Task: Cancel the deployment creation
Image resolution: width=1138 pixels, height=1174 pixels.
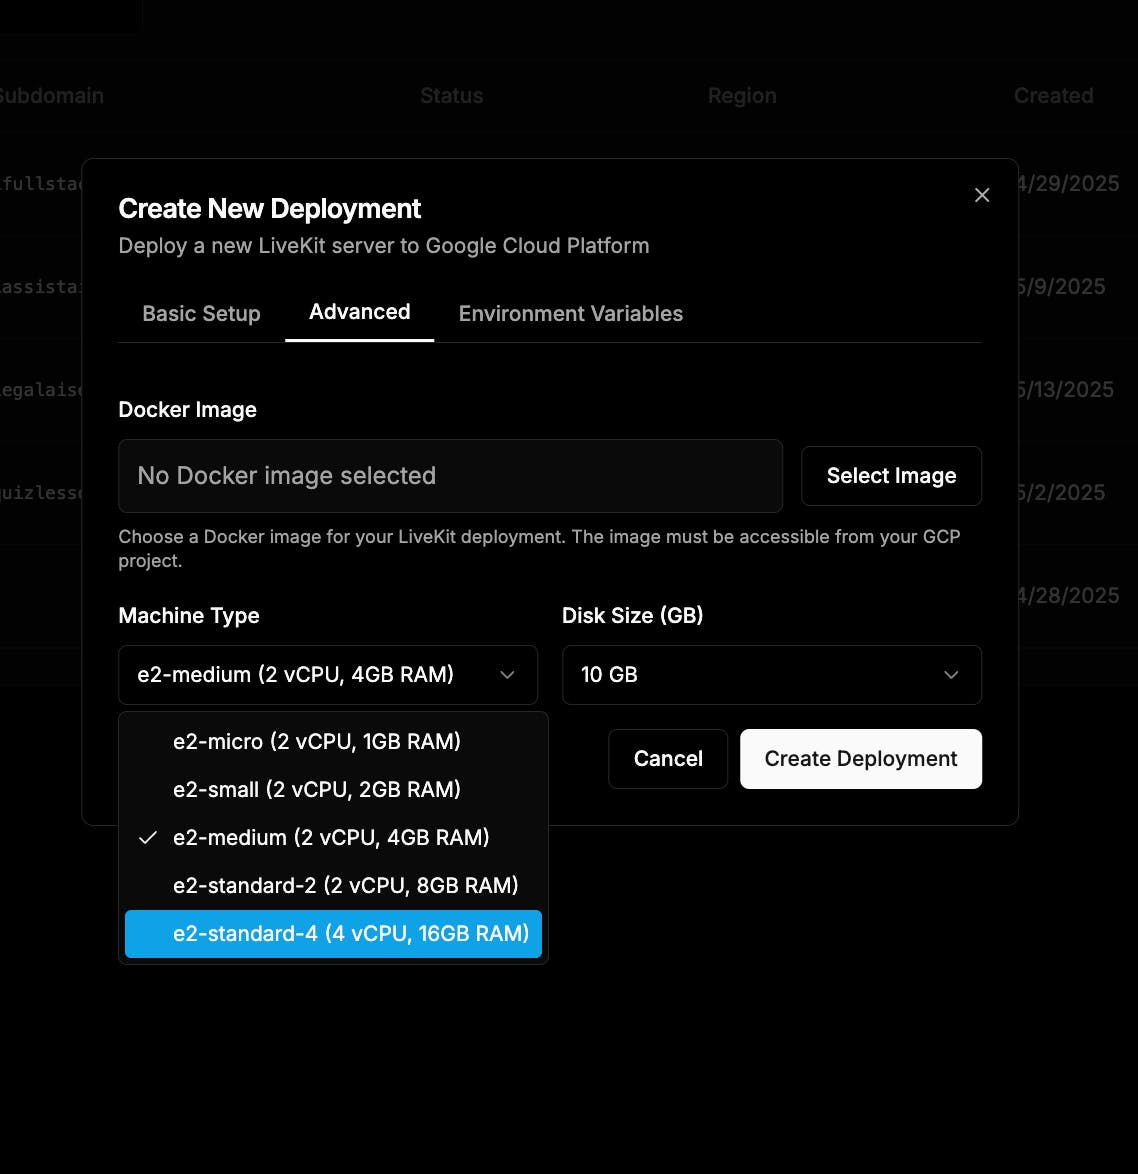Action: click(668, 758)
